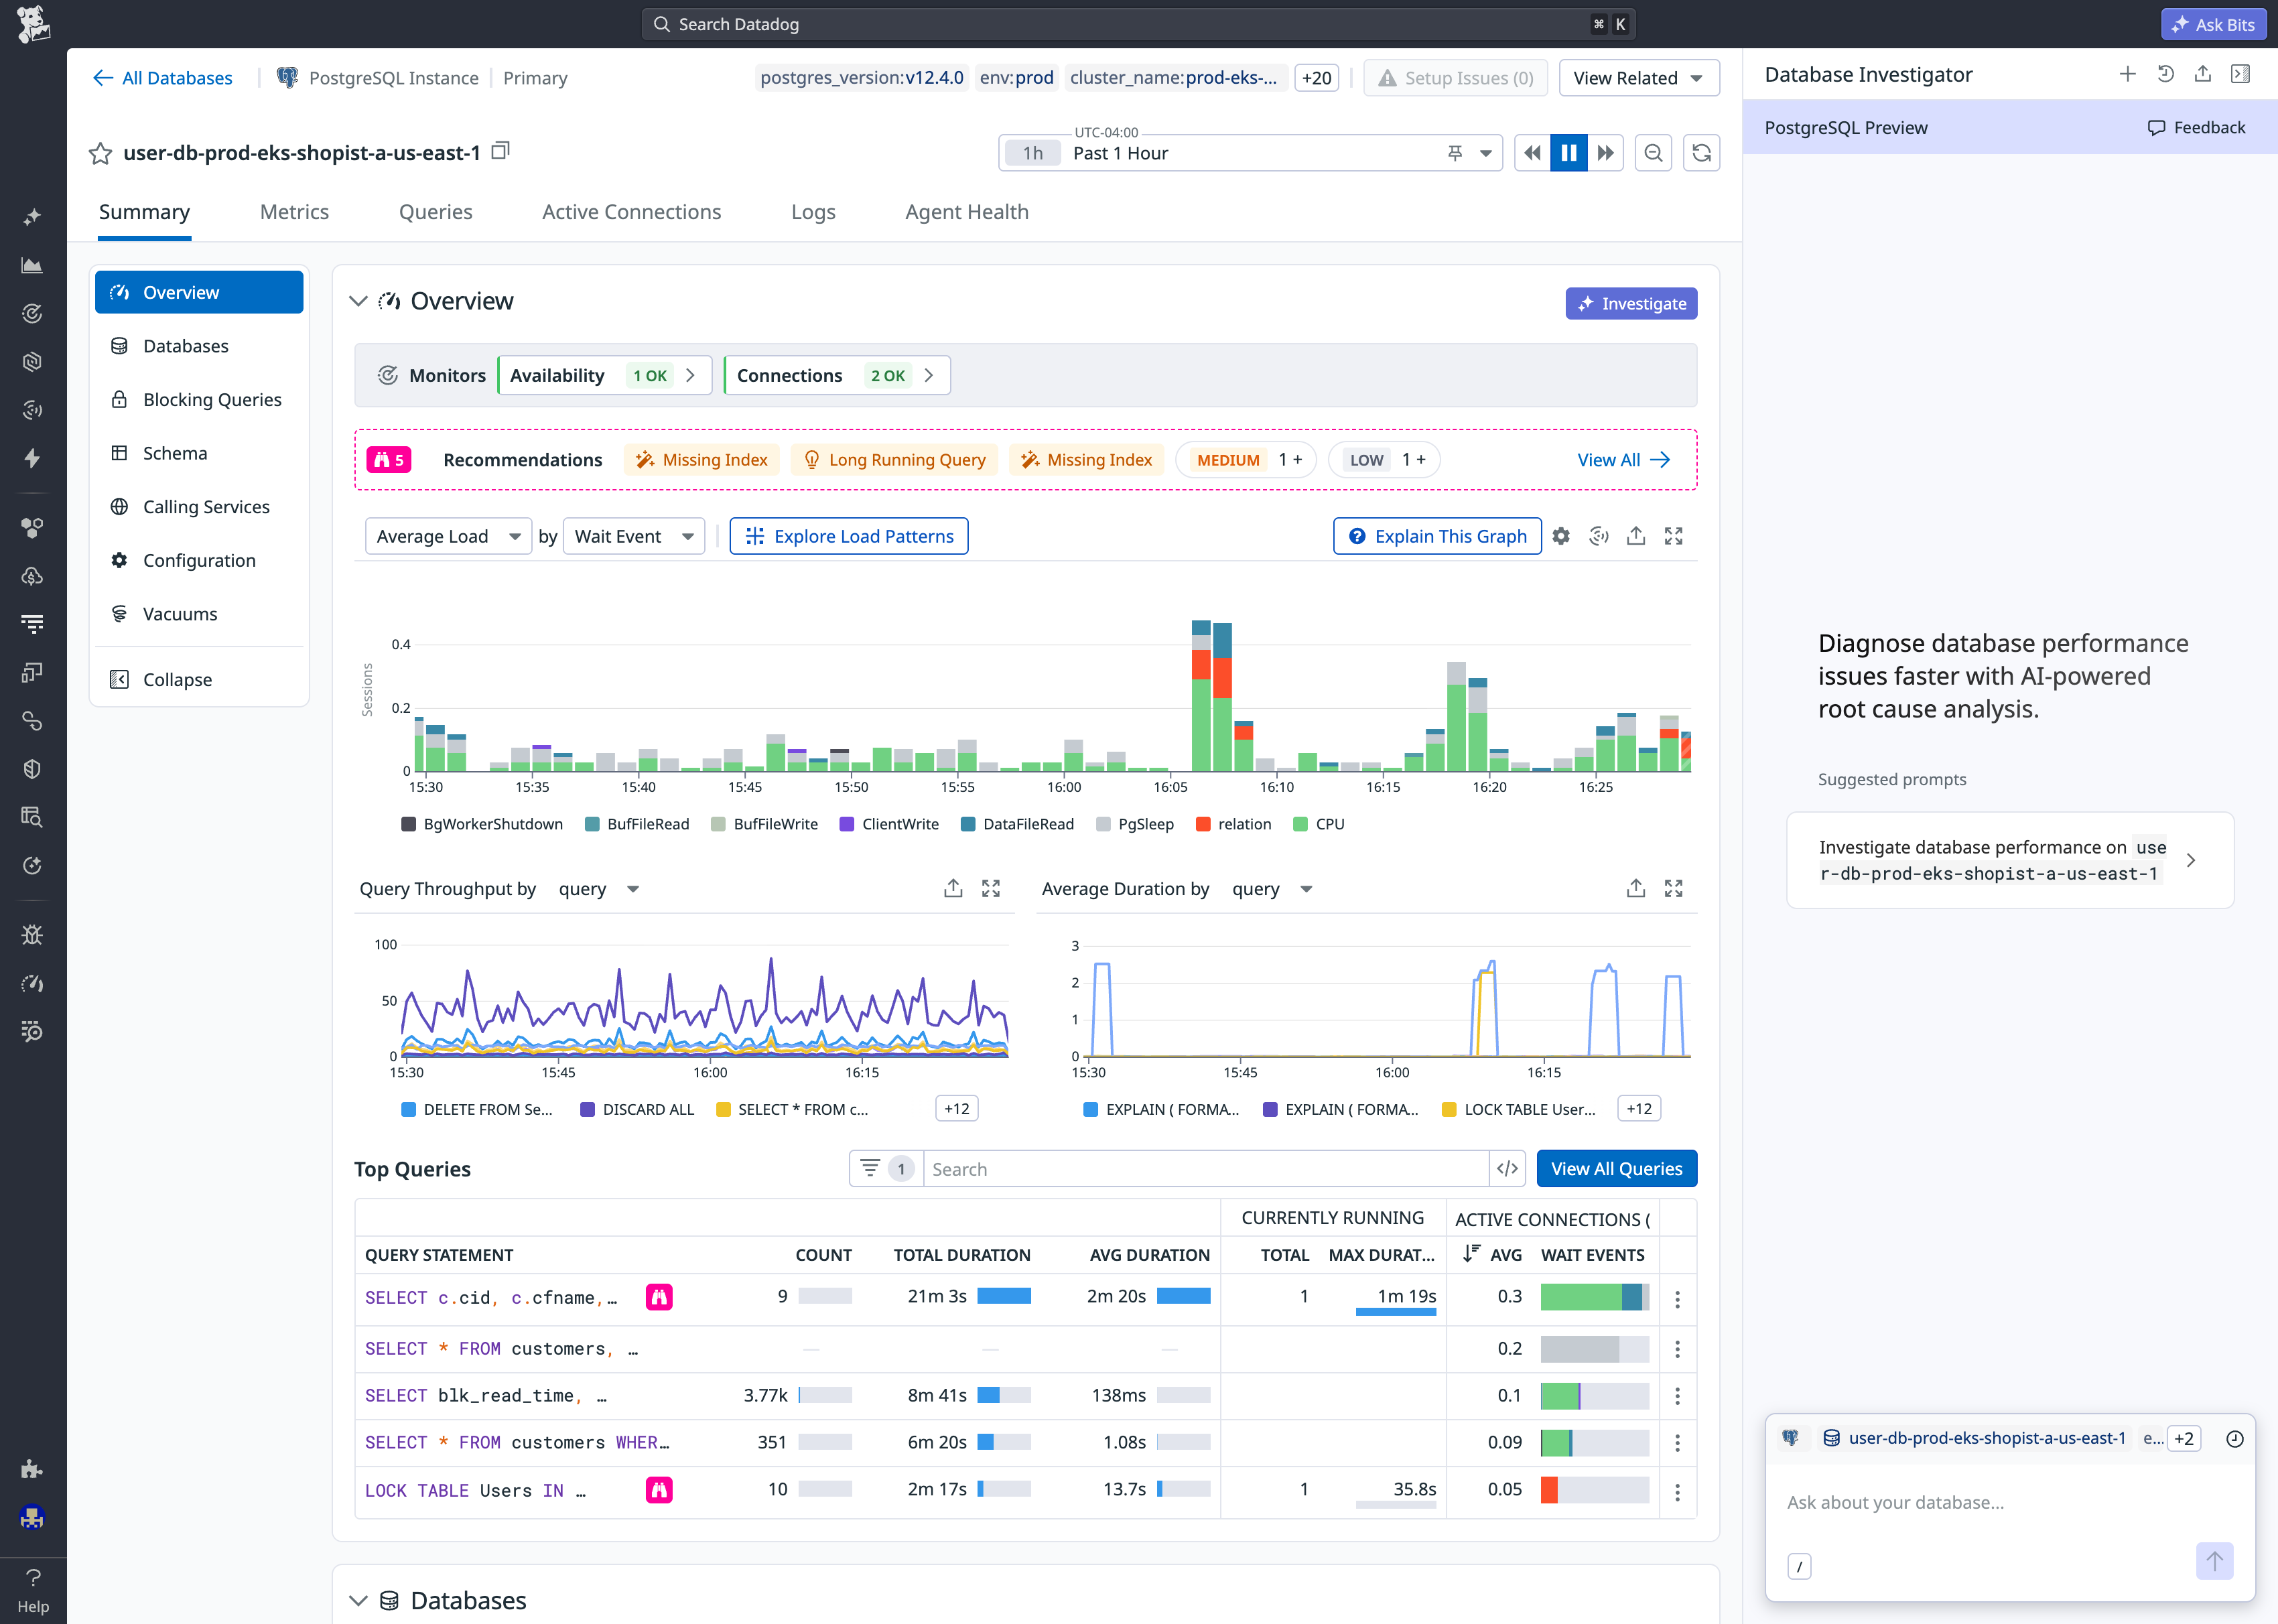
Task: Change Query Throughput grouping by query dropdown
Action: (x=599, y=889)
